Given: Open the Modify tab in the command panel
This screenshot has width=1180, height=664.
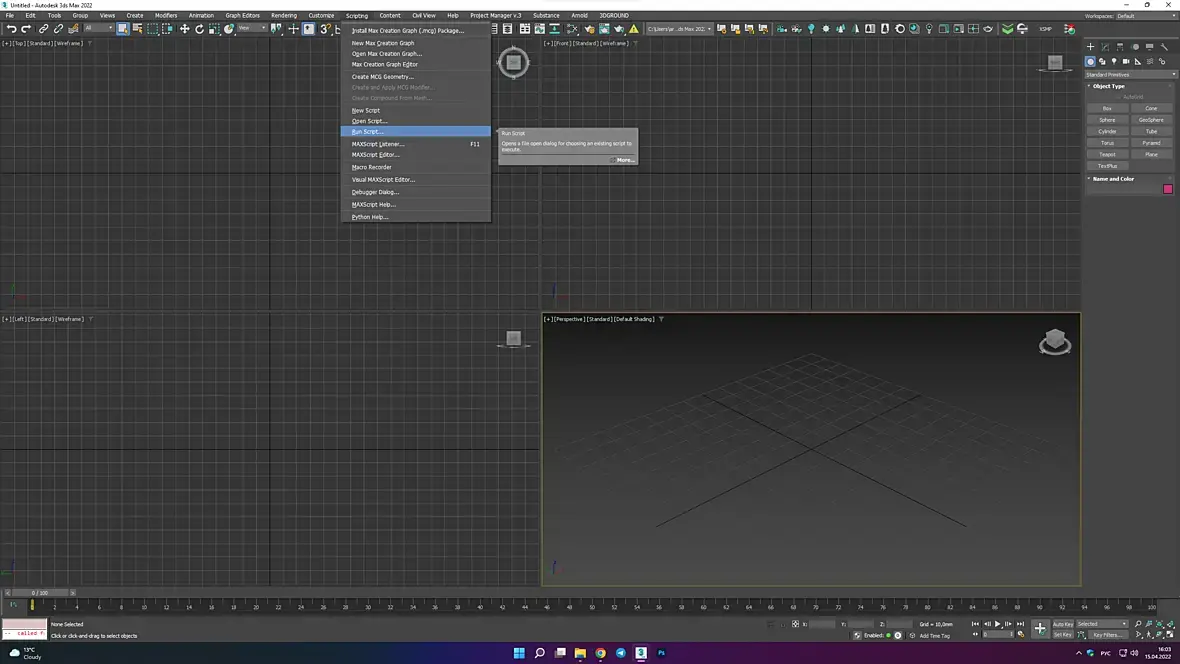Looking at the screenshot, I should tap(1105, 47).
